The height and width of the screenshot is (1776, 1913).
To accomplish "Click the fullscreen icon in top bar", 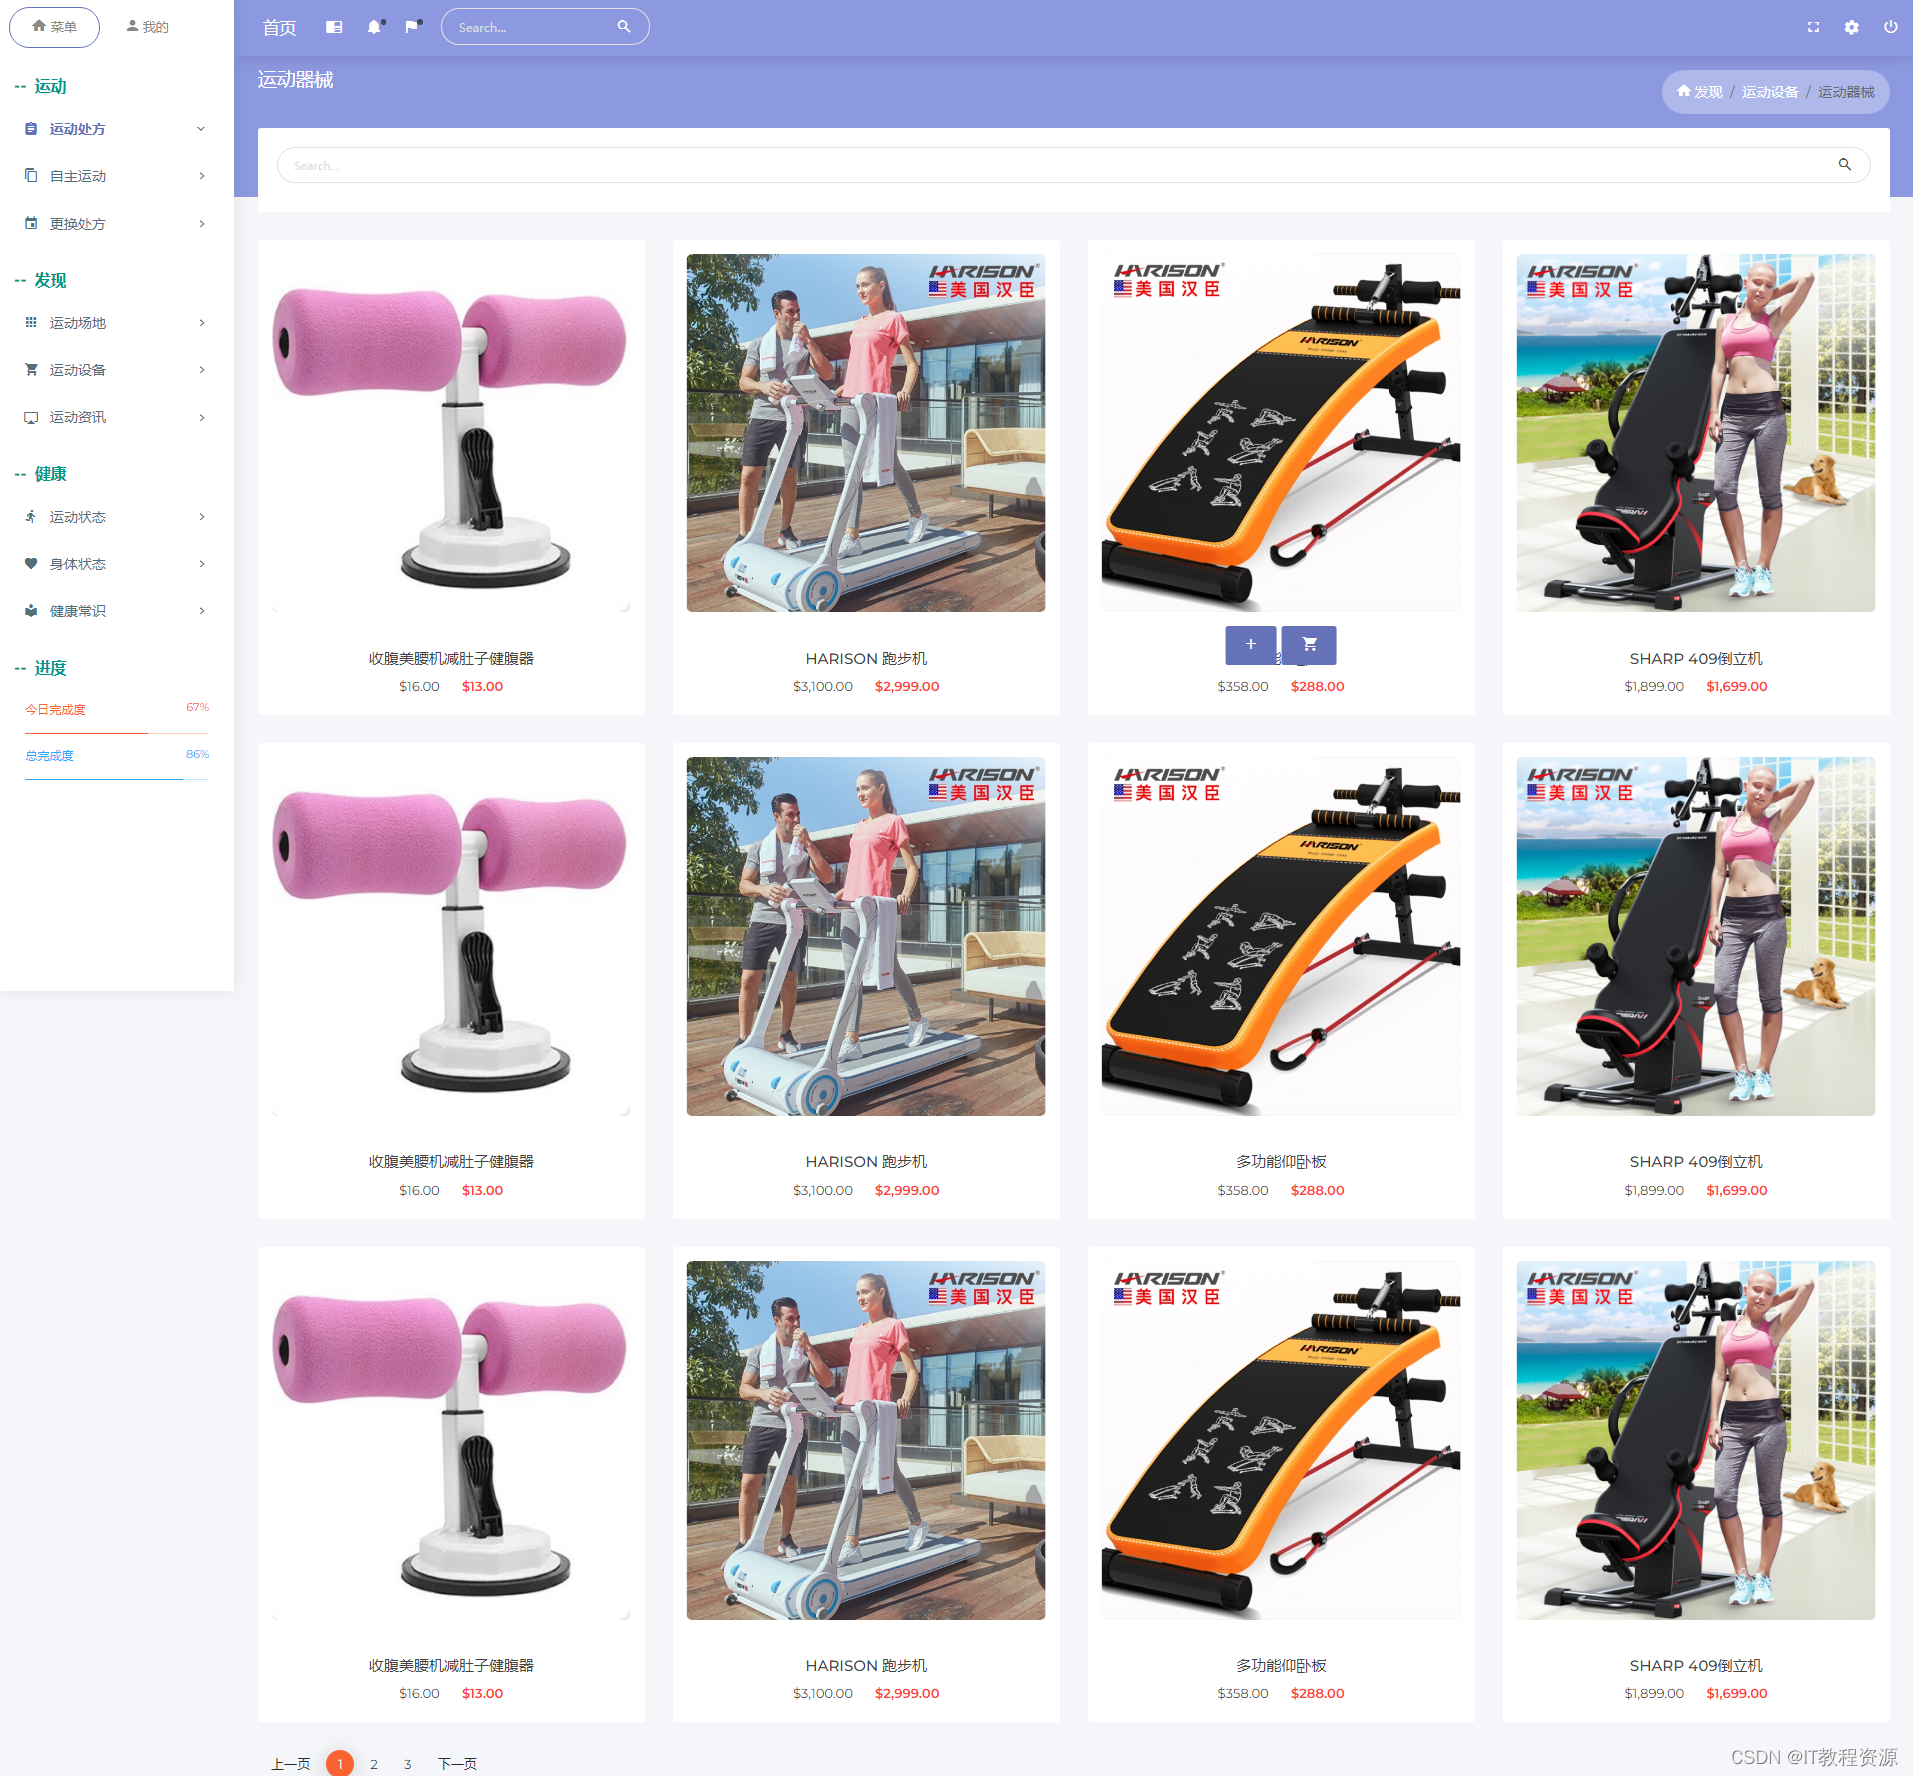I will coord(1813,27).
